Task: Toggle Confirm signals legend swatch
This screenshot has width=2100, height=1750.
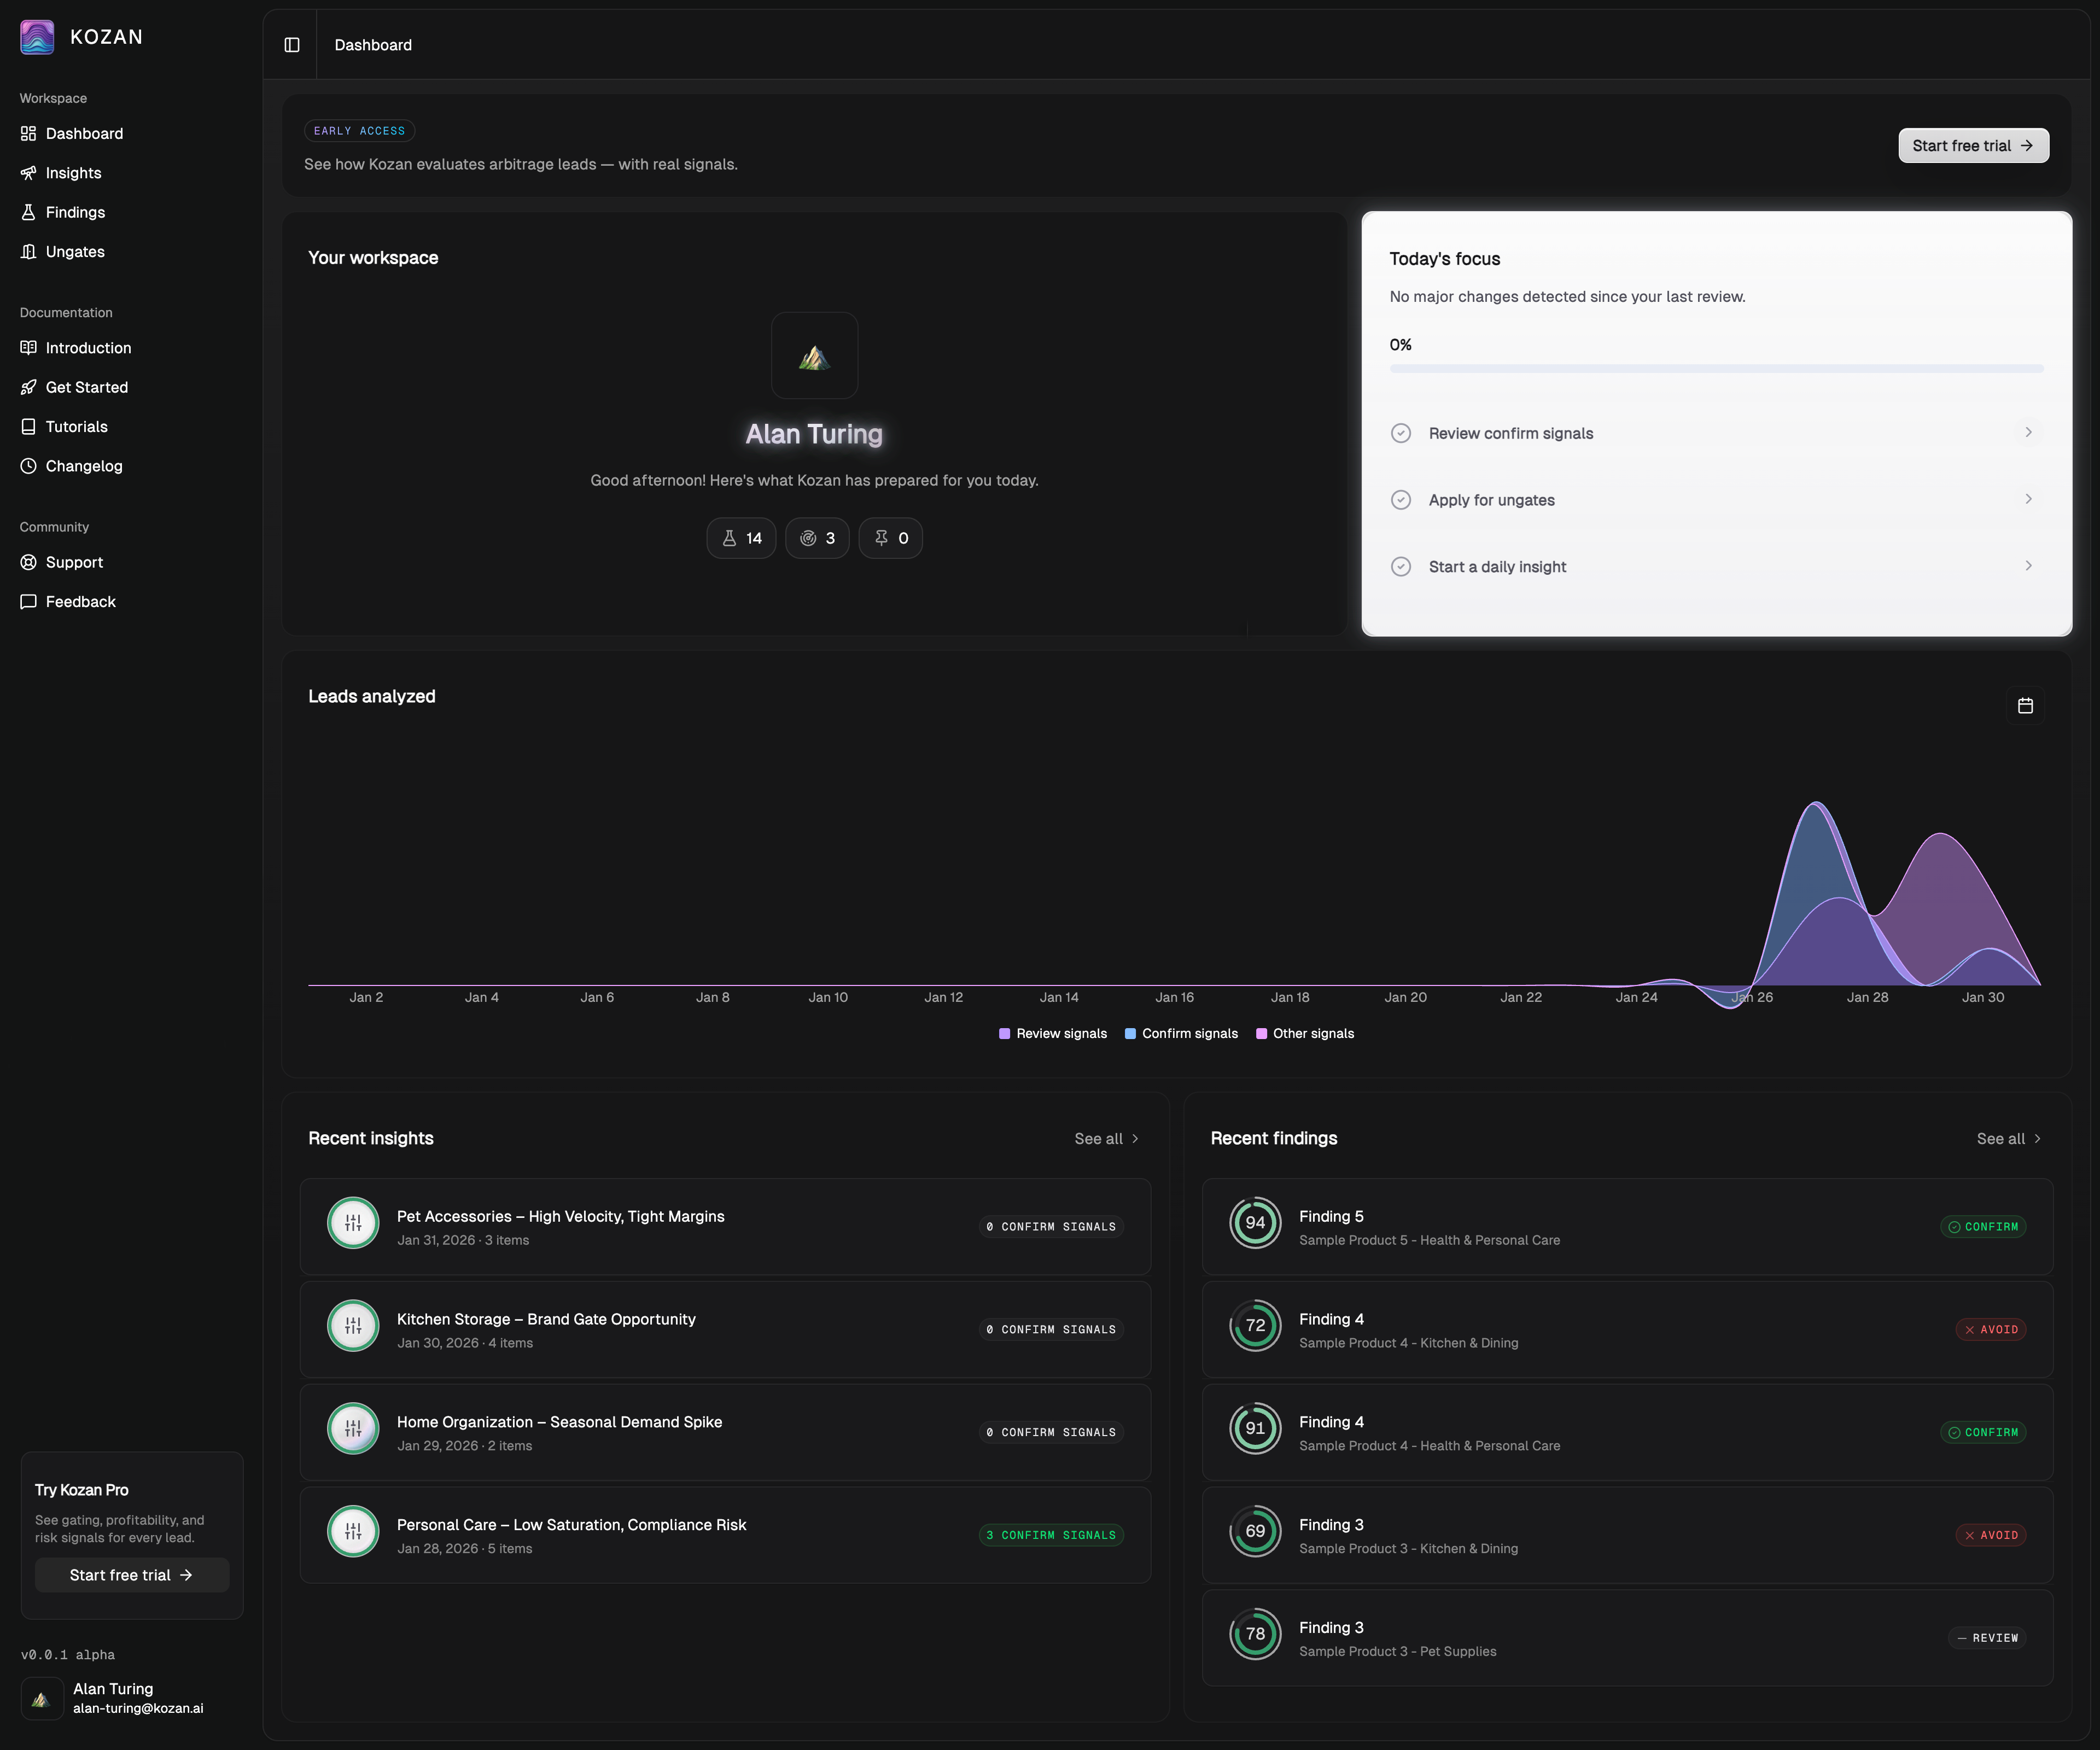Action: (1130, 1034)
